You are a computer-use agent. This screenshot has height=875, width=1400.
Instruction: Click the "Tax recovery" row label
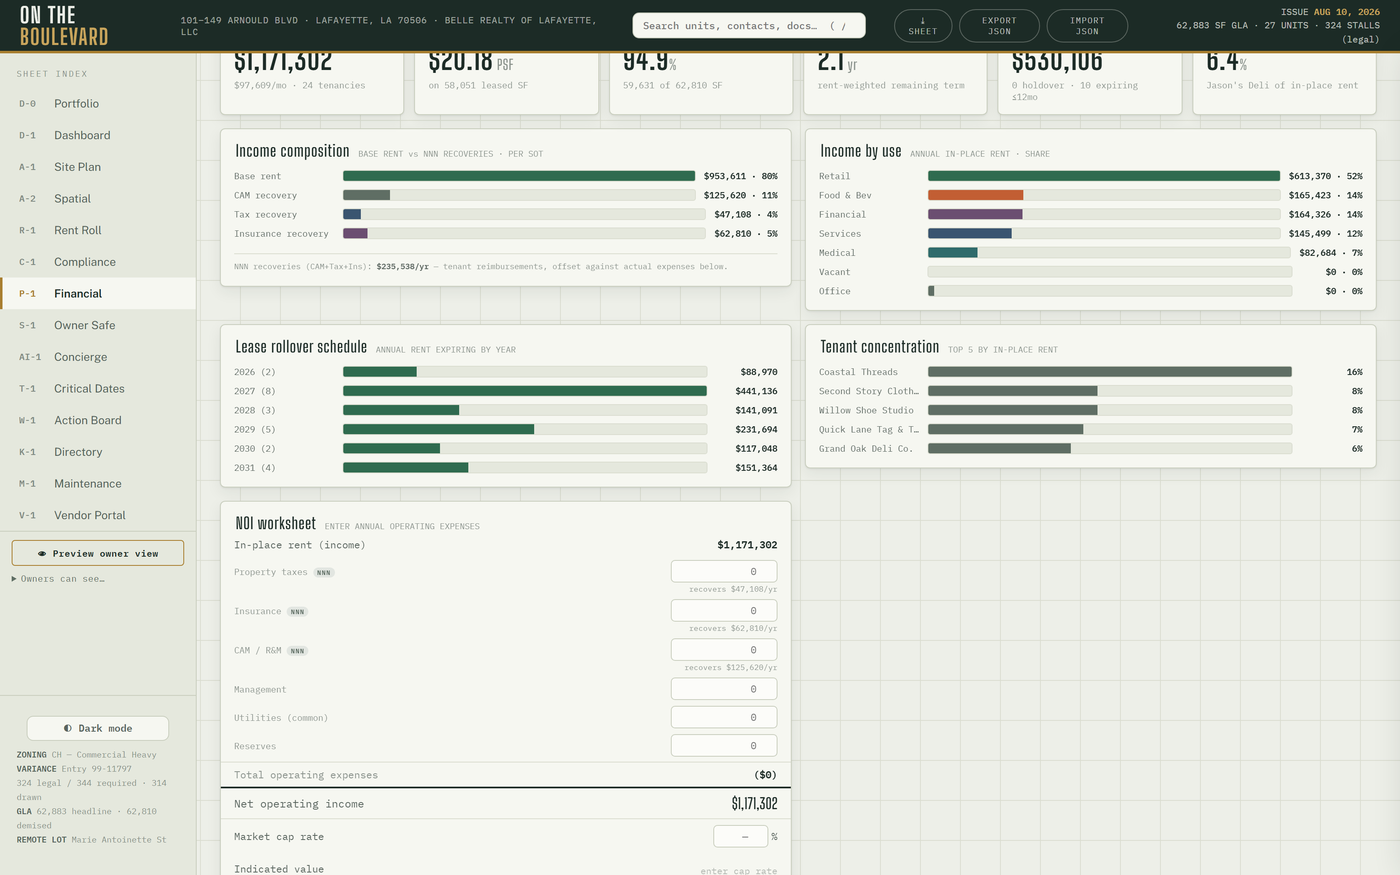point(265,215)
